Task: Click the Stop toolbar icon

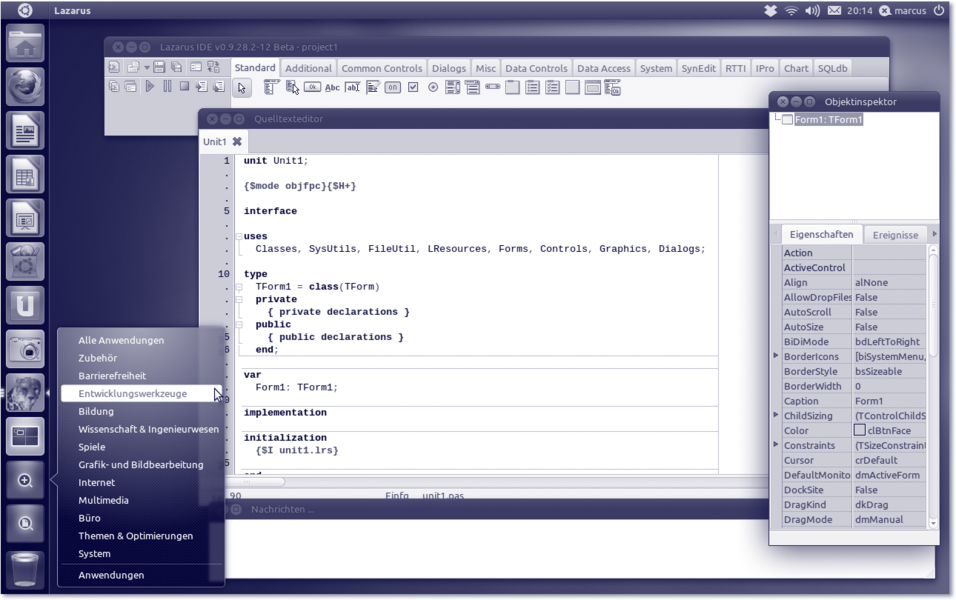Action: click(184, 87)
